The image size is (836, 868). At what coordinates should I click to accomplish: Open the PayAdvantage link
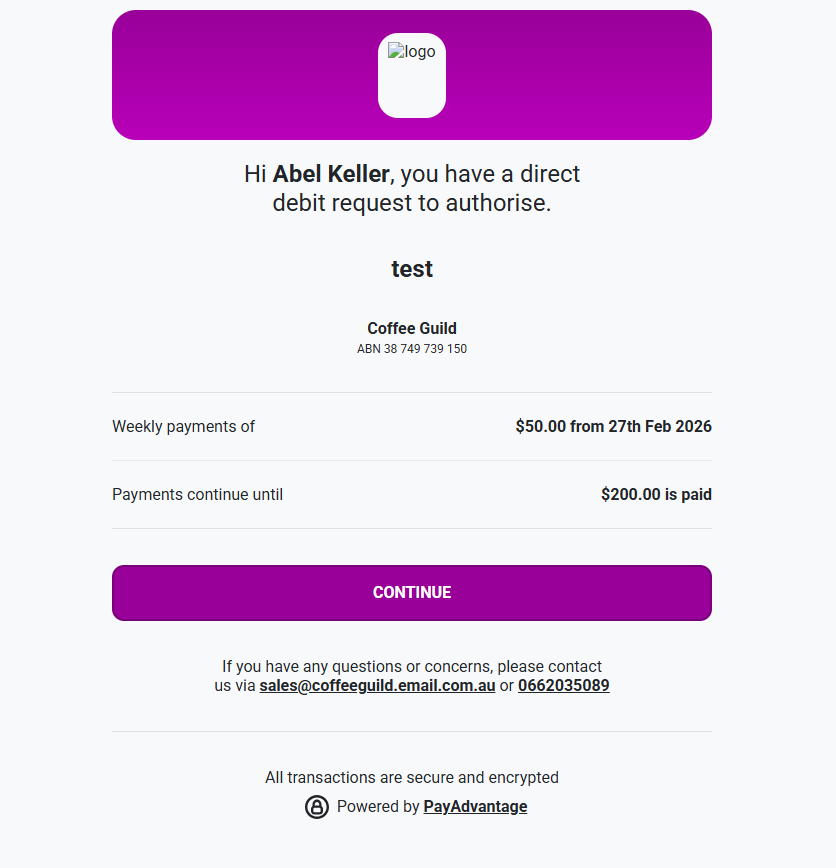(x=475, y=807)
